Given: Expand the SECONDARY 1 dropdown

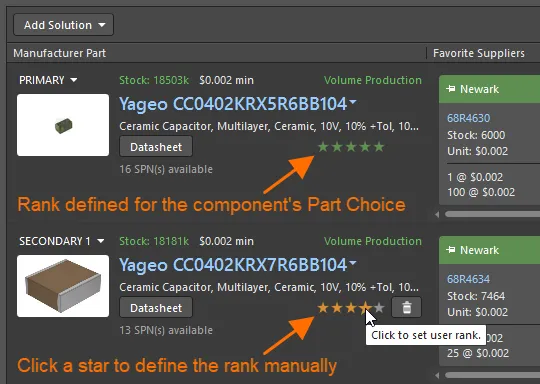Looking at the screenshot, I should coord(62,241).
